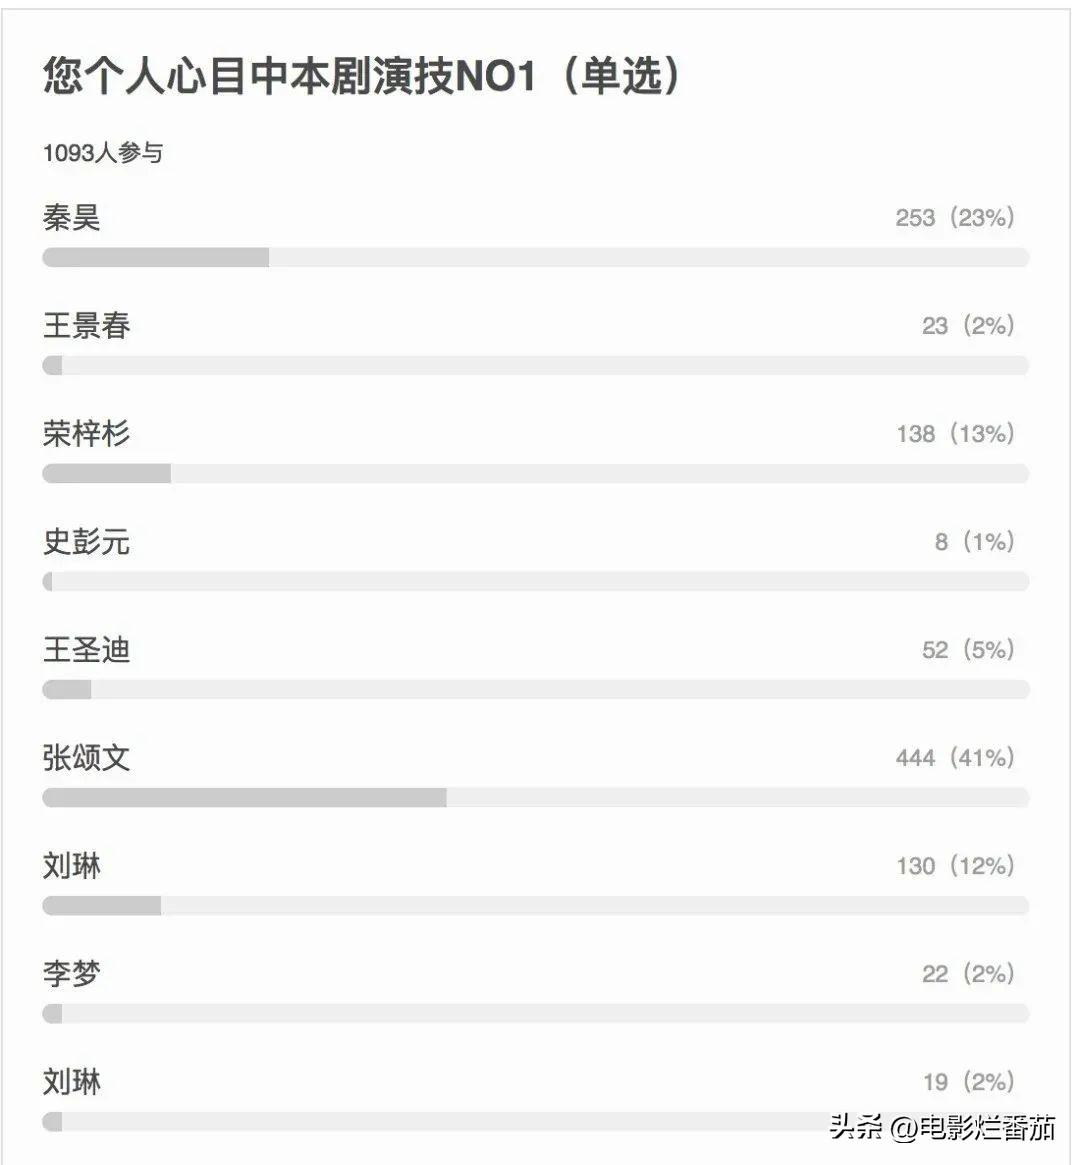Viewport: 1080px width, 1165px height.
Task: Pick 荣梓杉 in the single-choice poll
Action: [x=86, y=434]
